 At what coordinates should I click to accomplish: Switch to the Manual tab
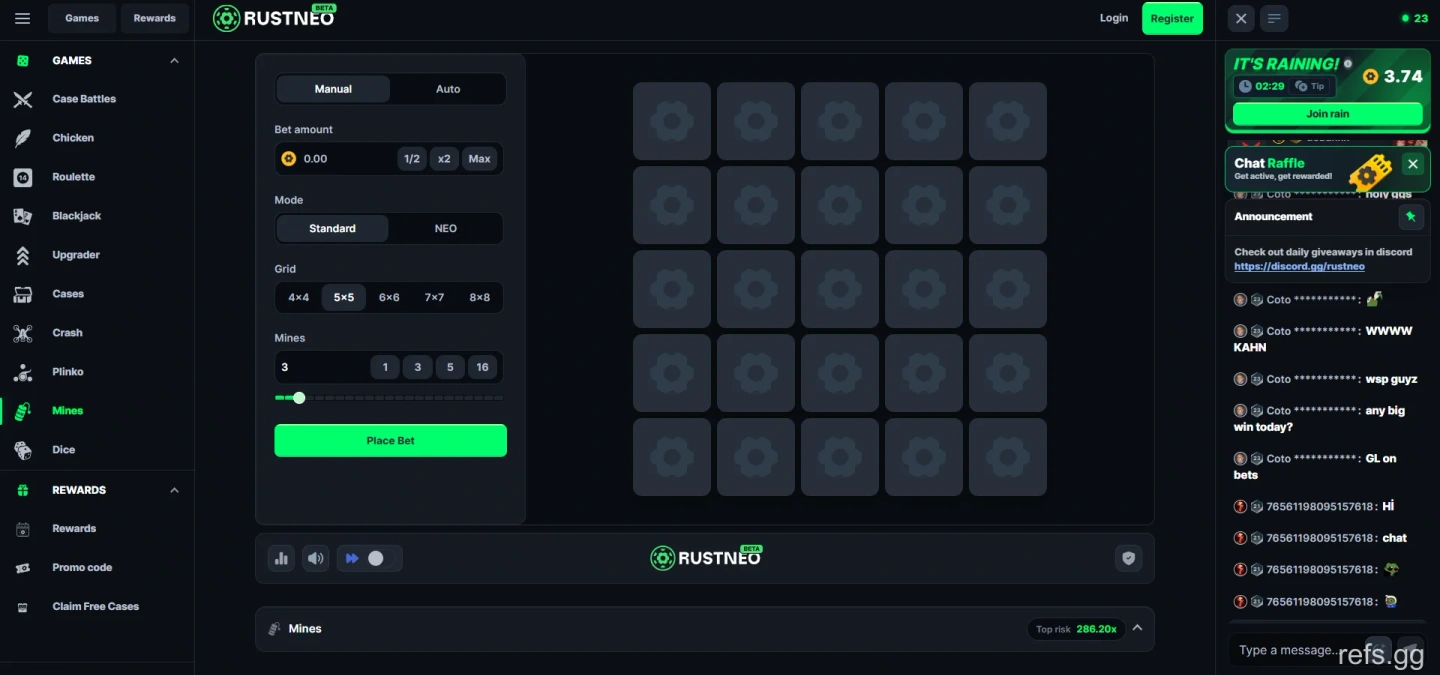(x=333, y=89)
